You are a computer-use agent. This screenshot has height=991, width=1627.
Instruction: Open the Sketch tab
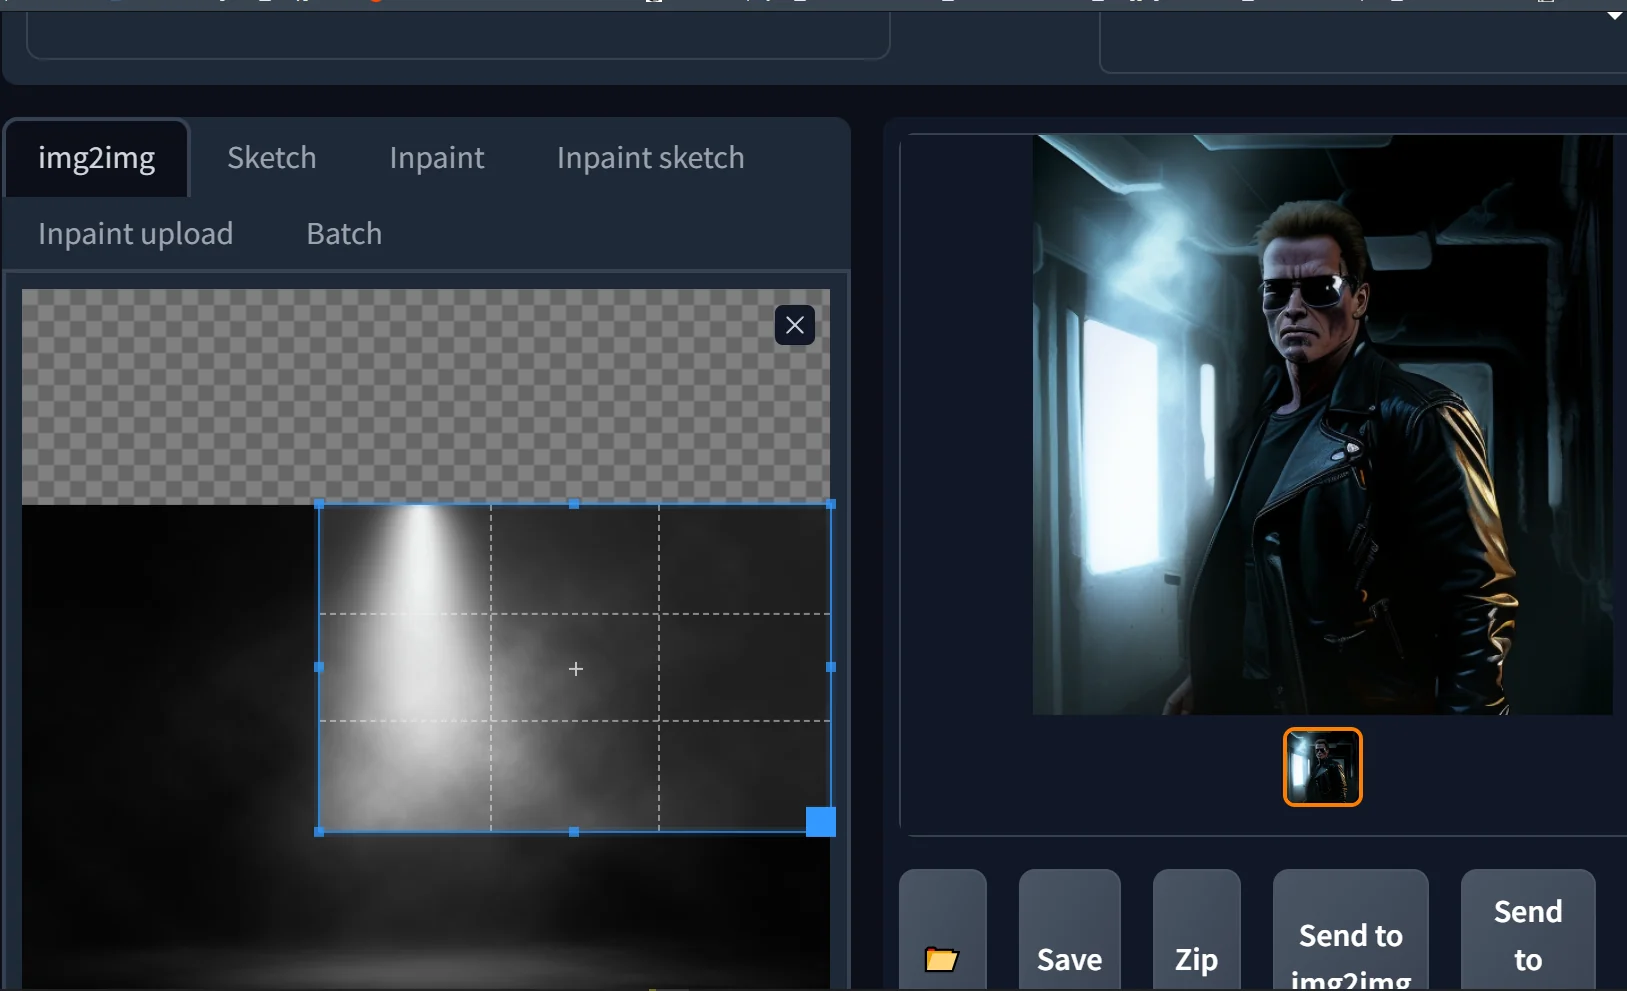pos(272,158)
